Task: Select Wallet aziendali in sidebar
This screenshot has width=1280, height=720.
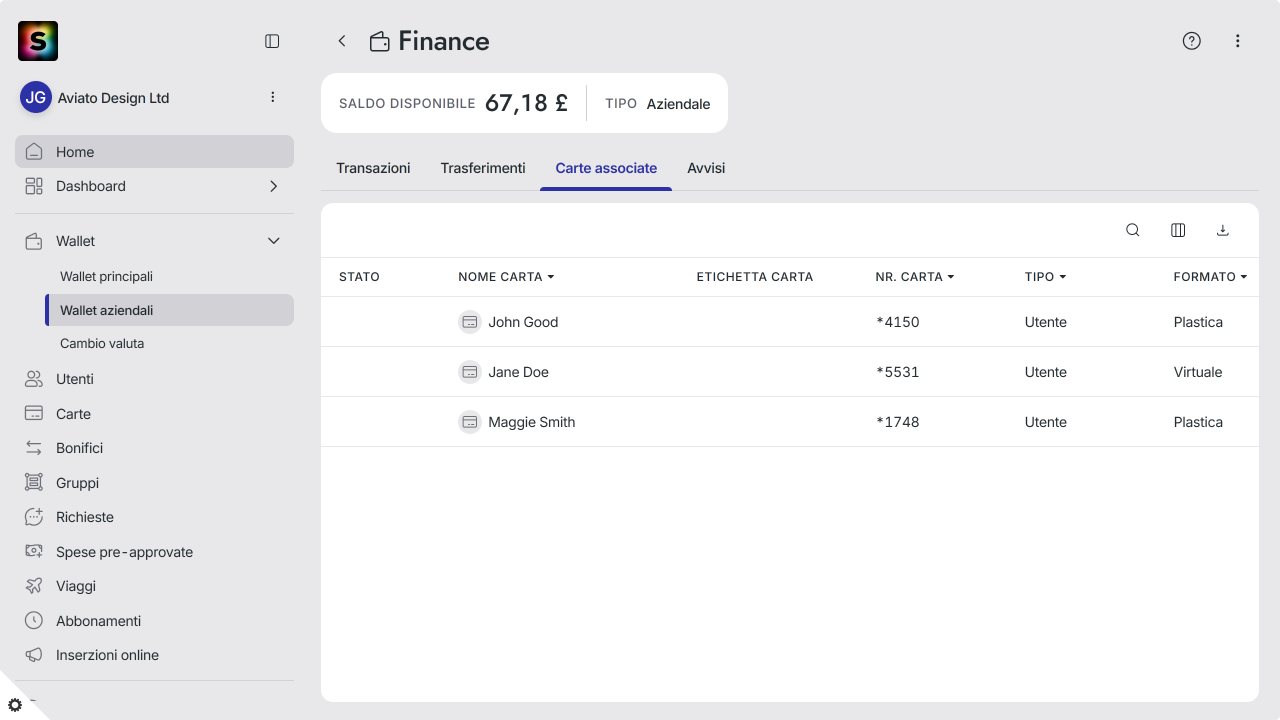Action: (x=169, y=310)
